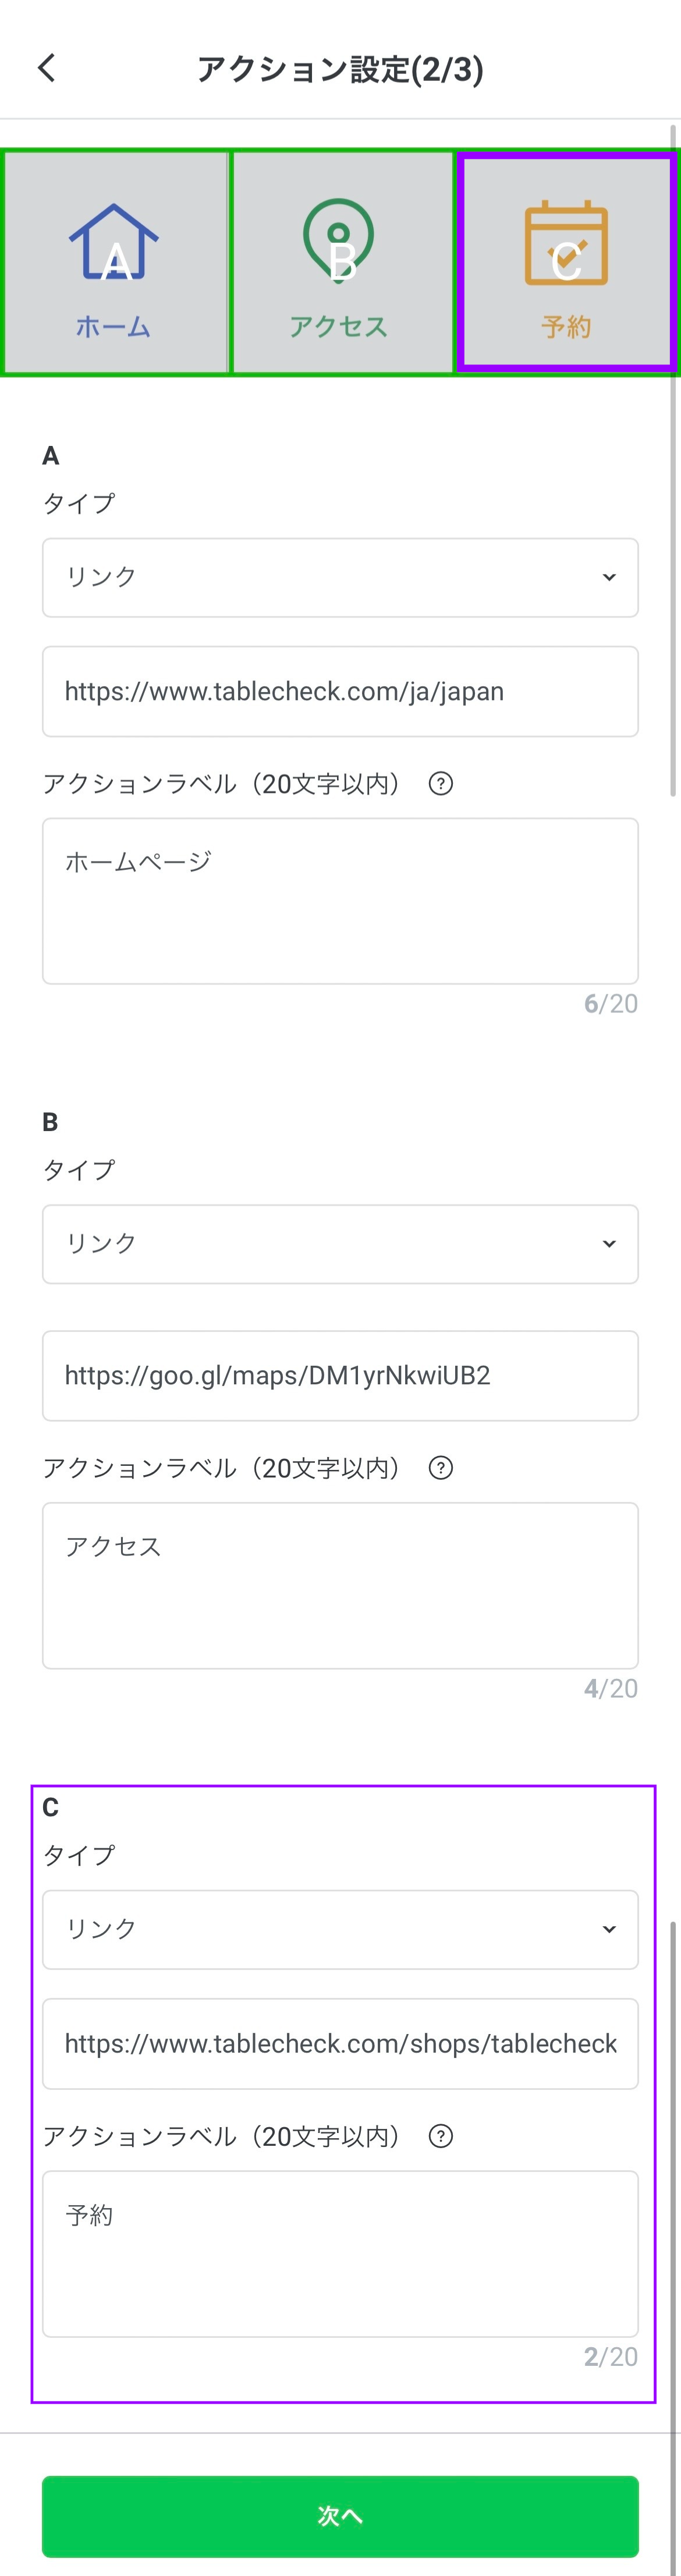Open help icon for section B action label
The image size is (681, 2576).
coord(440,1467)
